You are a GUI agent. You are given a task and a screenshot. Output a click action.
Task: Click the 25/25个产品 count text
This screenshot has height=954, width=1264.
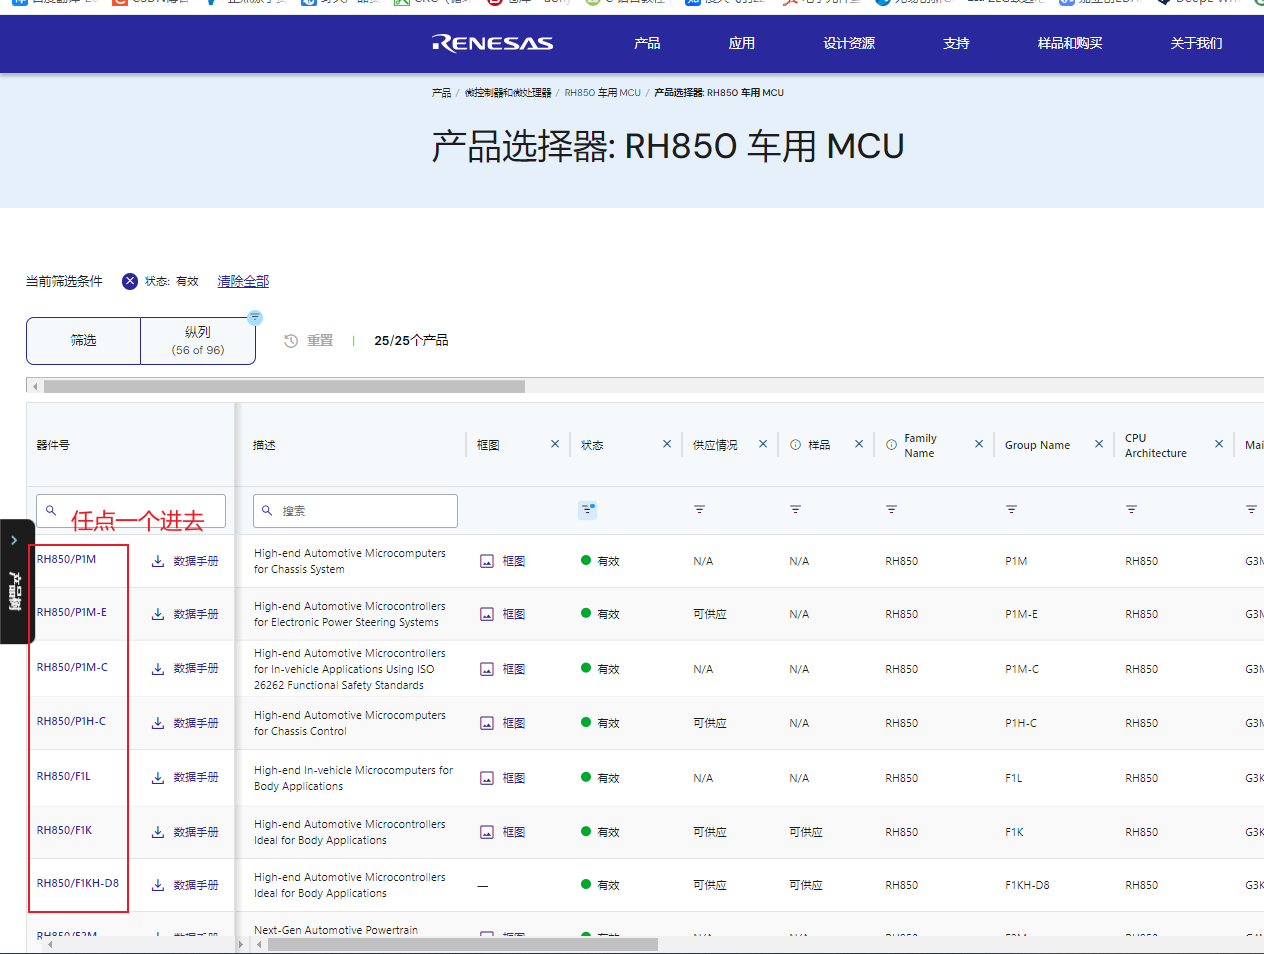[411, 341]
